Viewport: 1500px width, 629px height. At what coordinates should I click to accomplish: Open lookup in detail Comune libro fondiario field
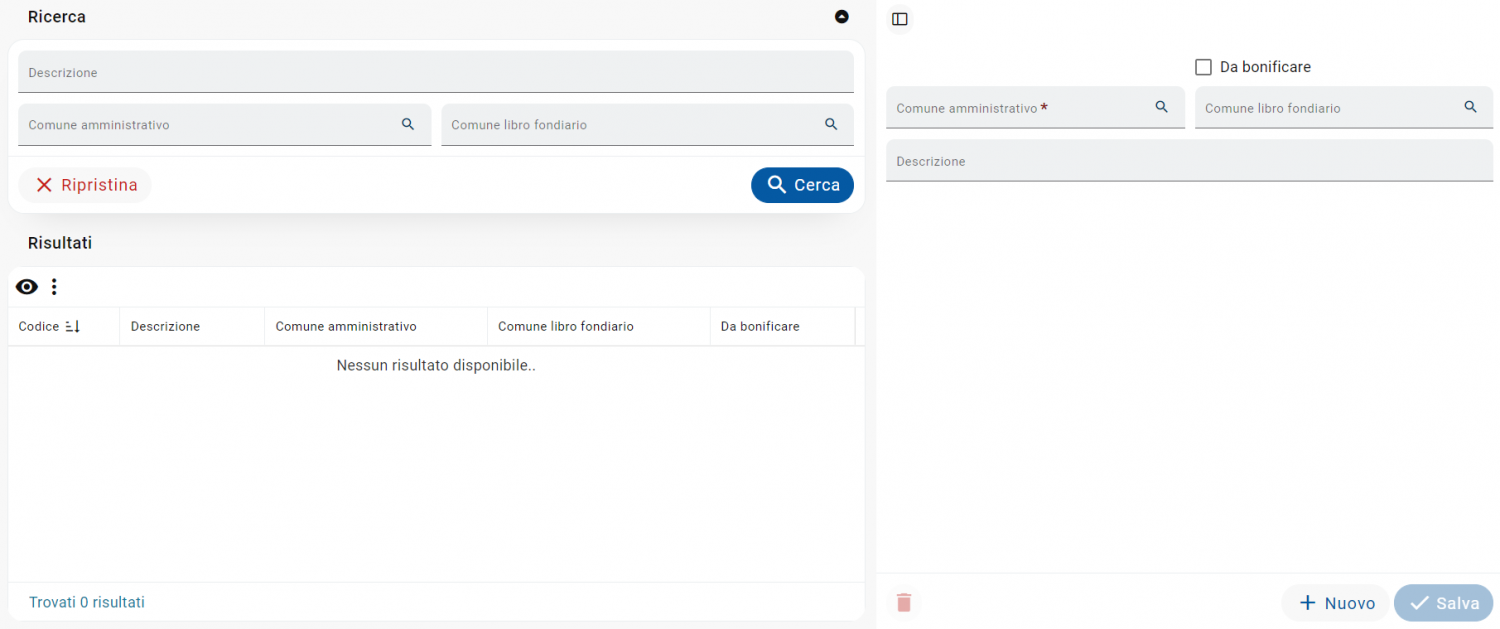(1471, 107)
